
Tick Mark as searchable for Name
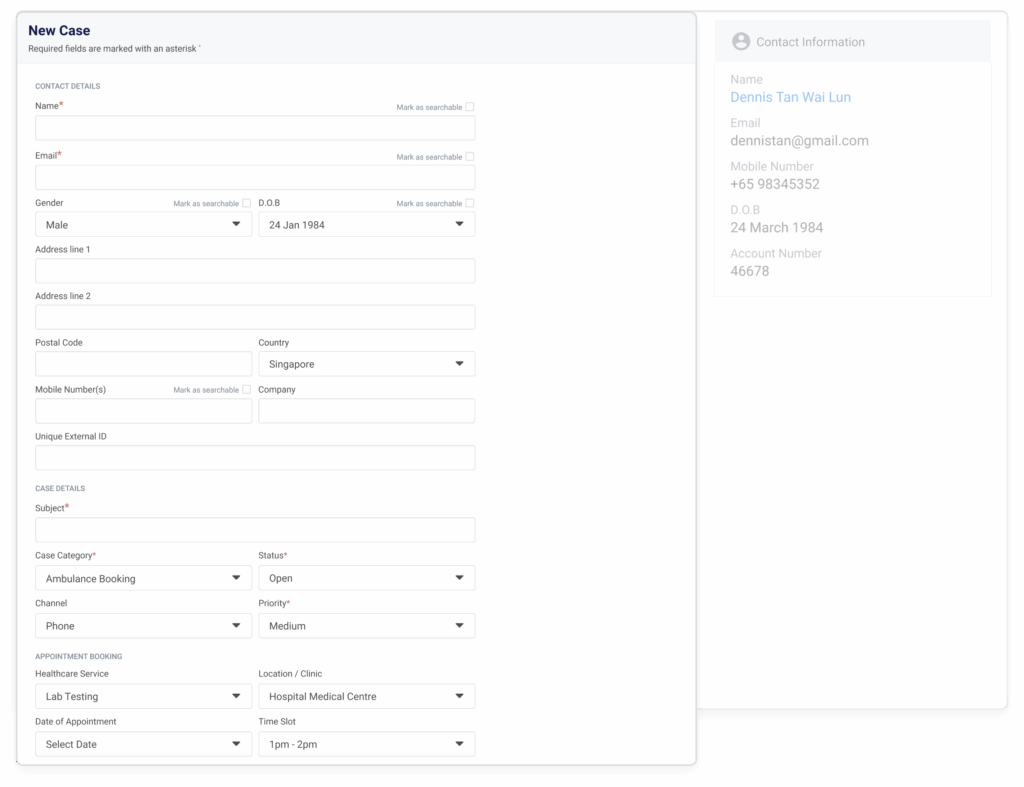click(x=470, y=107)
